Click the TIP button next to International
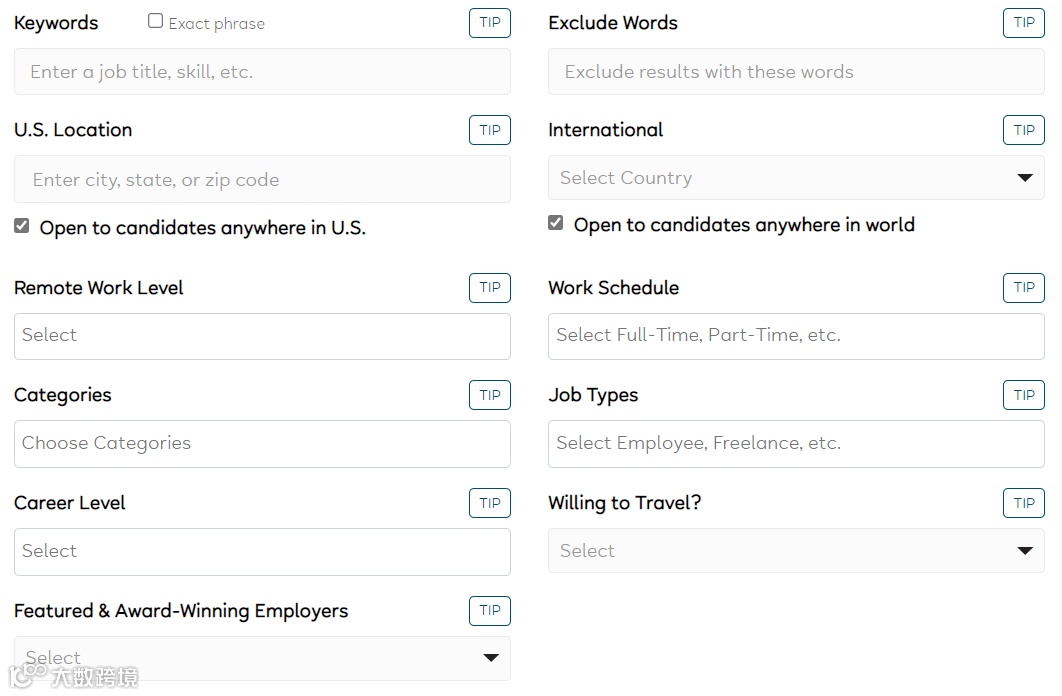This screenshot has height=696, width=1062. pyautogui.click(x=1023, y=130)
